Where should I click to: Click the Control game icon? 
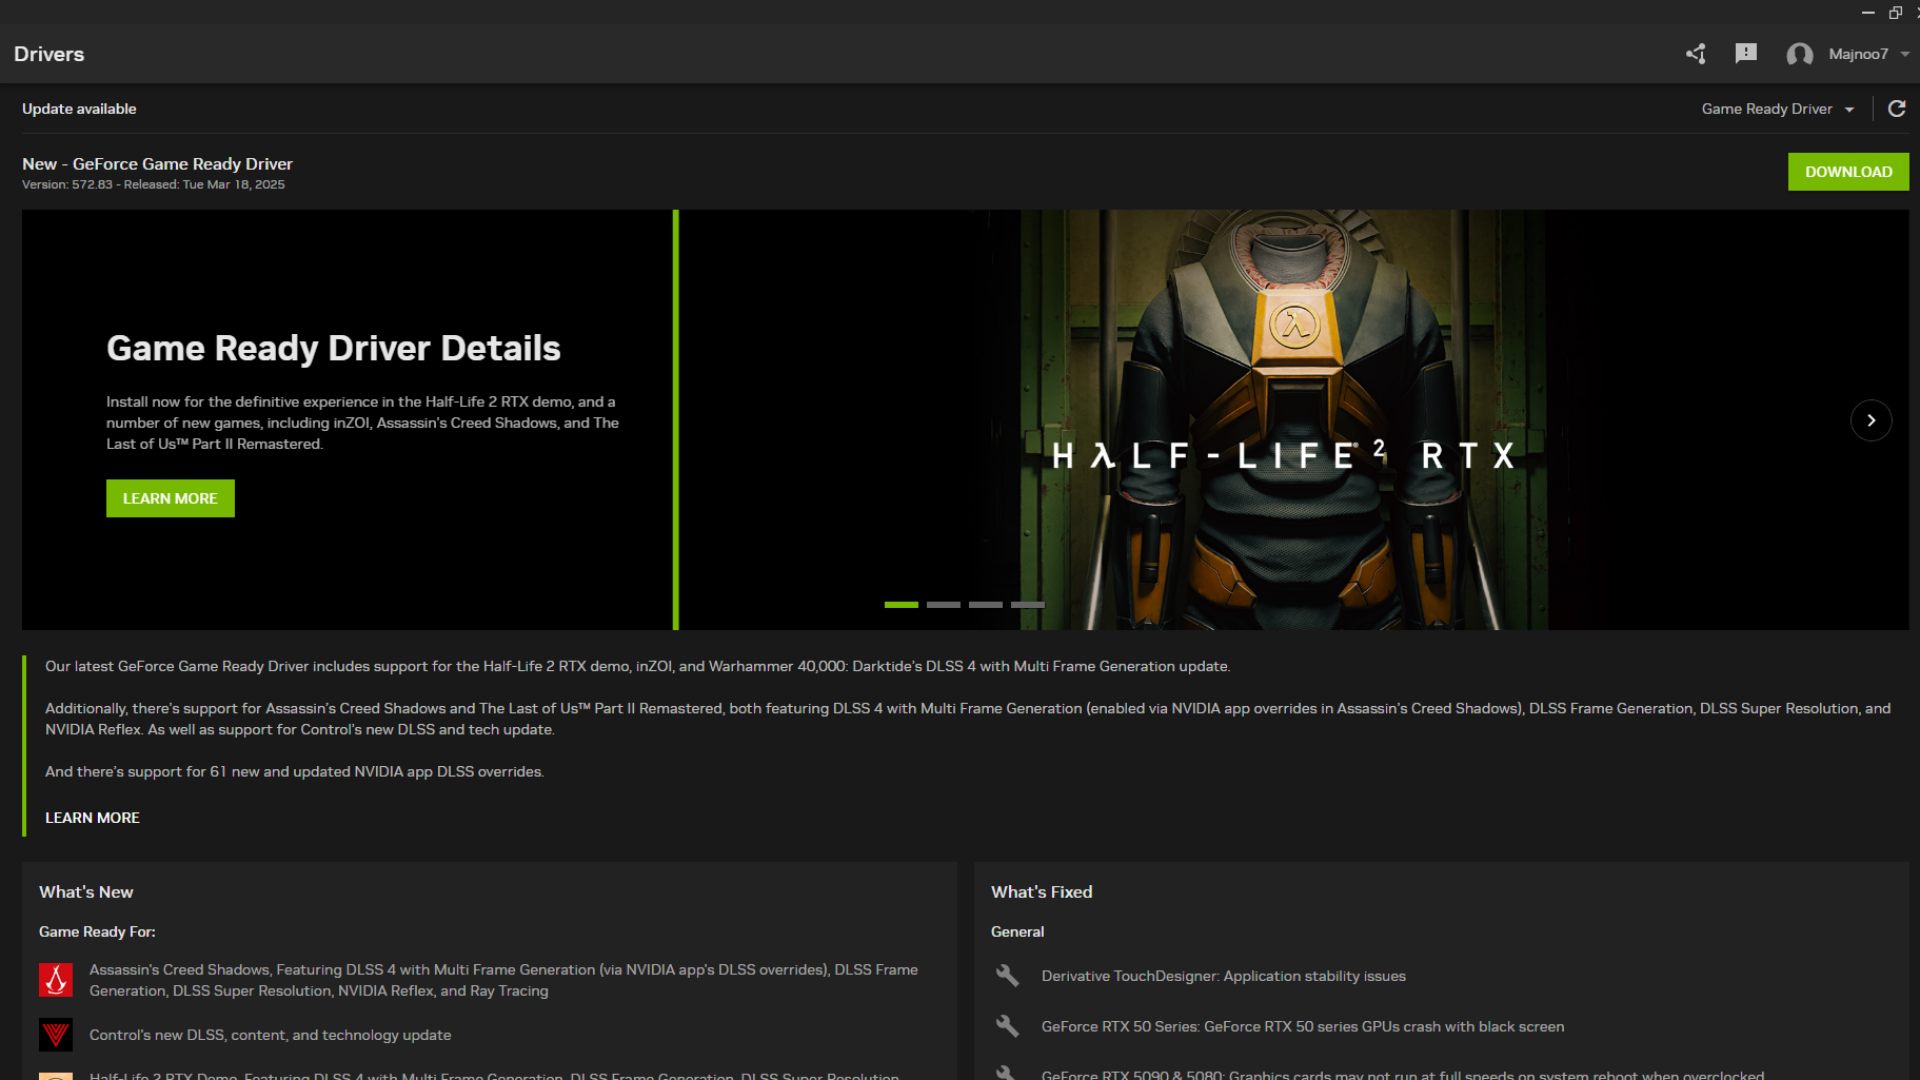pyautogui.click(x=56, y=1035)
